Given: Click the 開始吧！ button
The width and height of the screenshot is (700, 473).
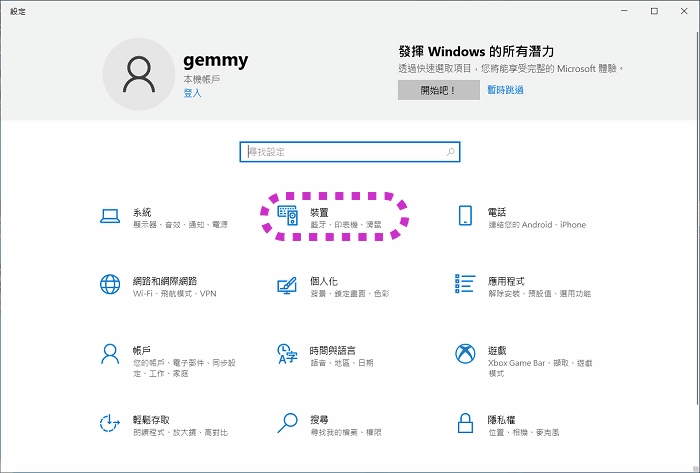Looking at the screenshot, I should (x=439, y=90).
